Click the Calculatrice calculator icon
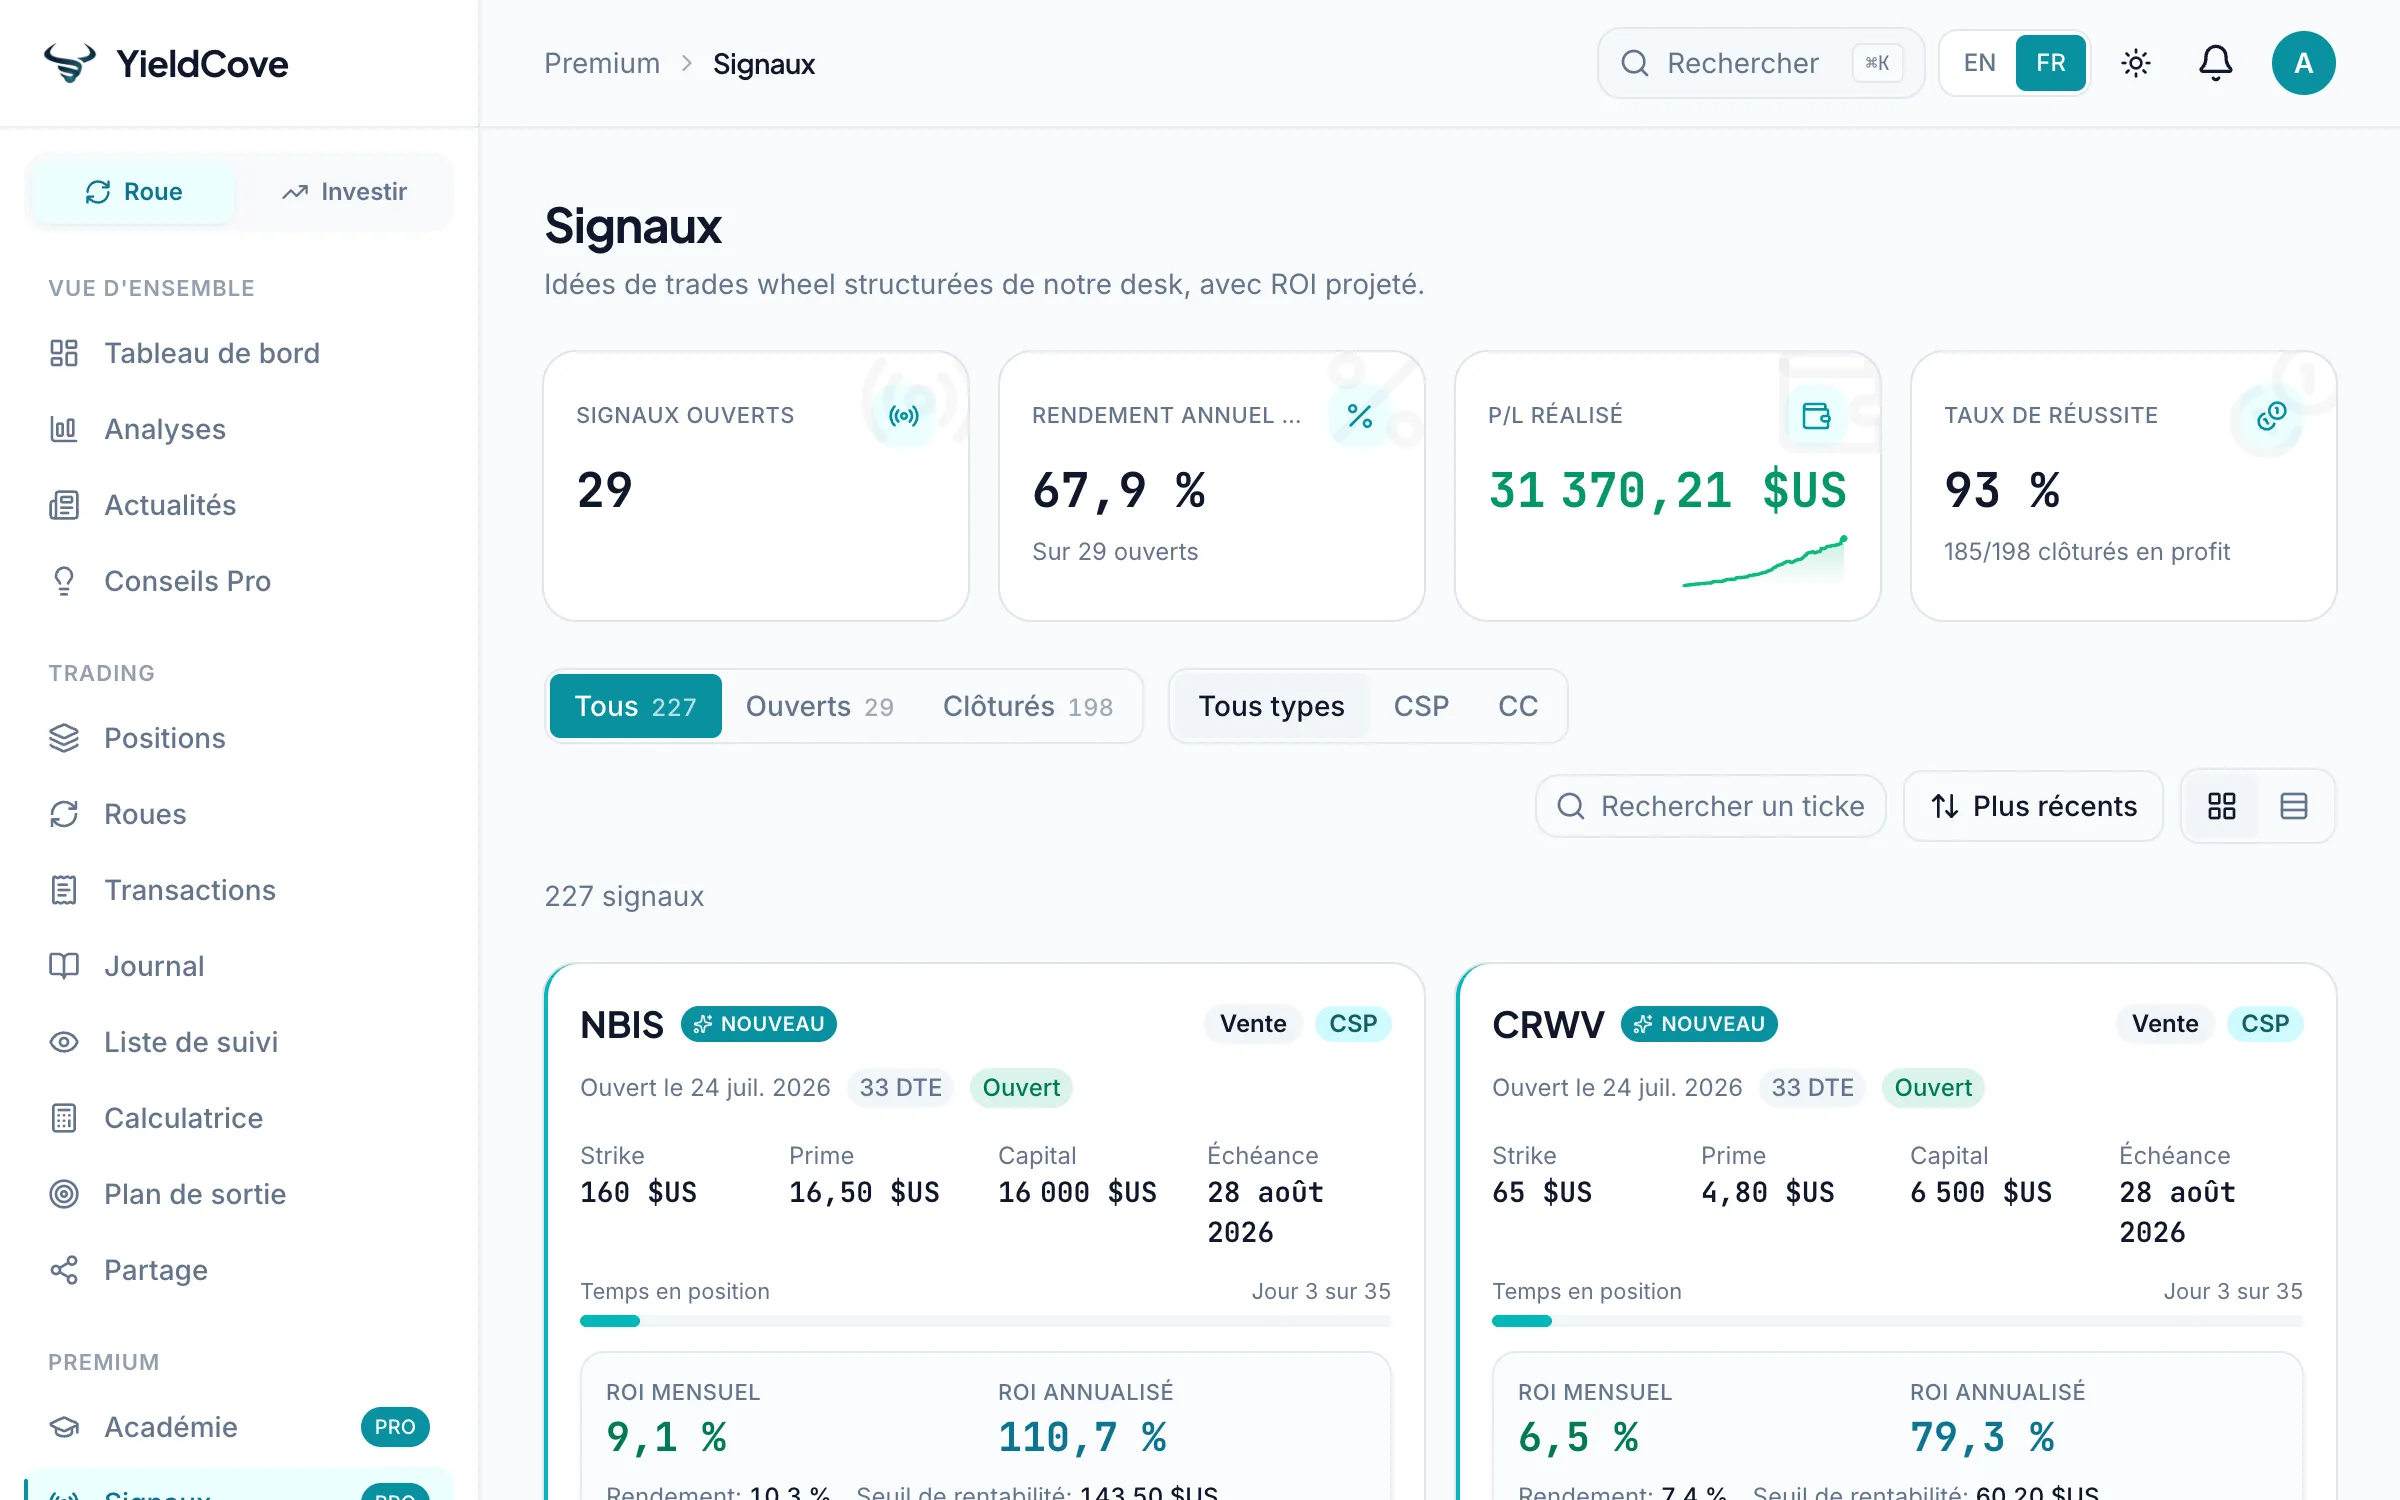The width and height of the screenshot is (2400, 1500). pos(64,1118)
